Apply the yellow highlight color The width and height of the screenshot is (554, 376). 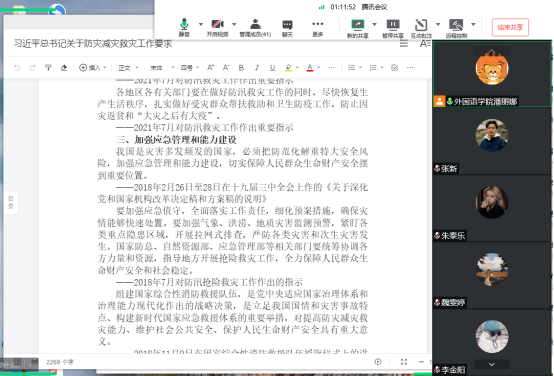pyautogui.click(x=289, y=67)
